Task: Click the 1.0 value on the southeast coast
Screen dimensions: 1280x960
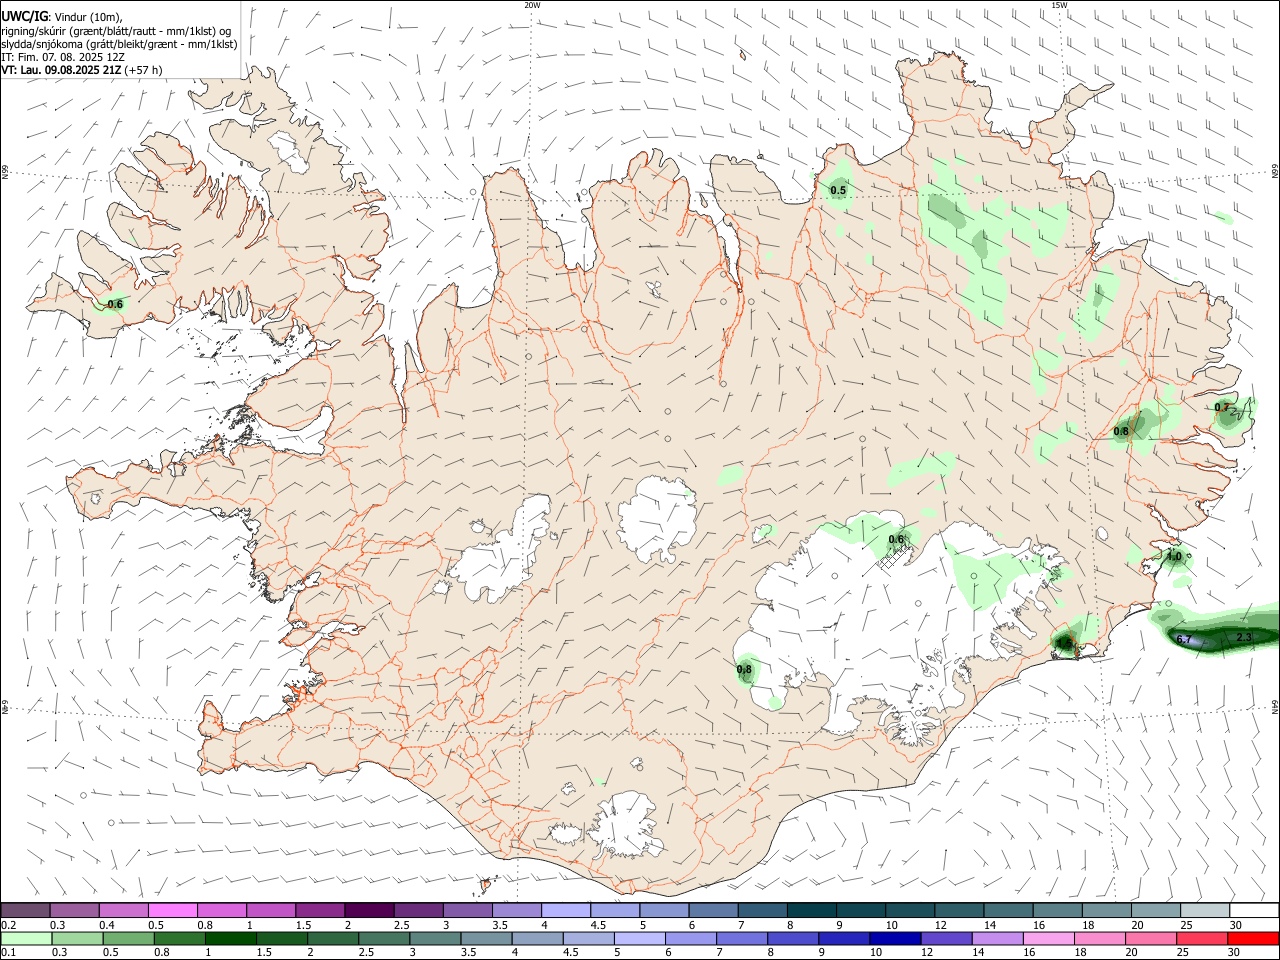Action: coord(1174,556)
